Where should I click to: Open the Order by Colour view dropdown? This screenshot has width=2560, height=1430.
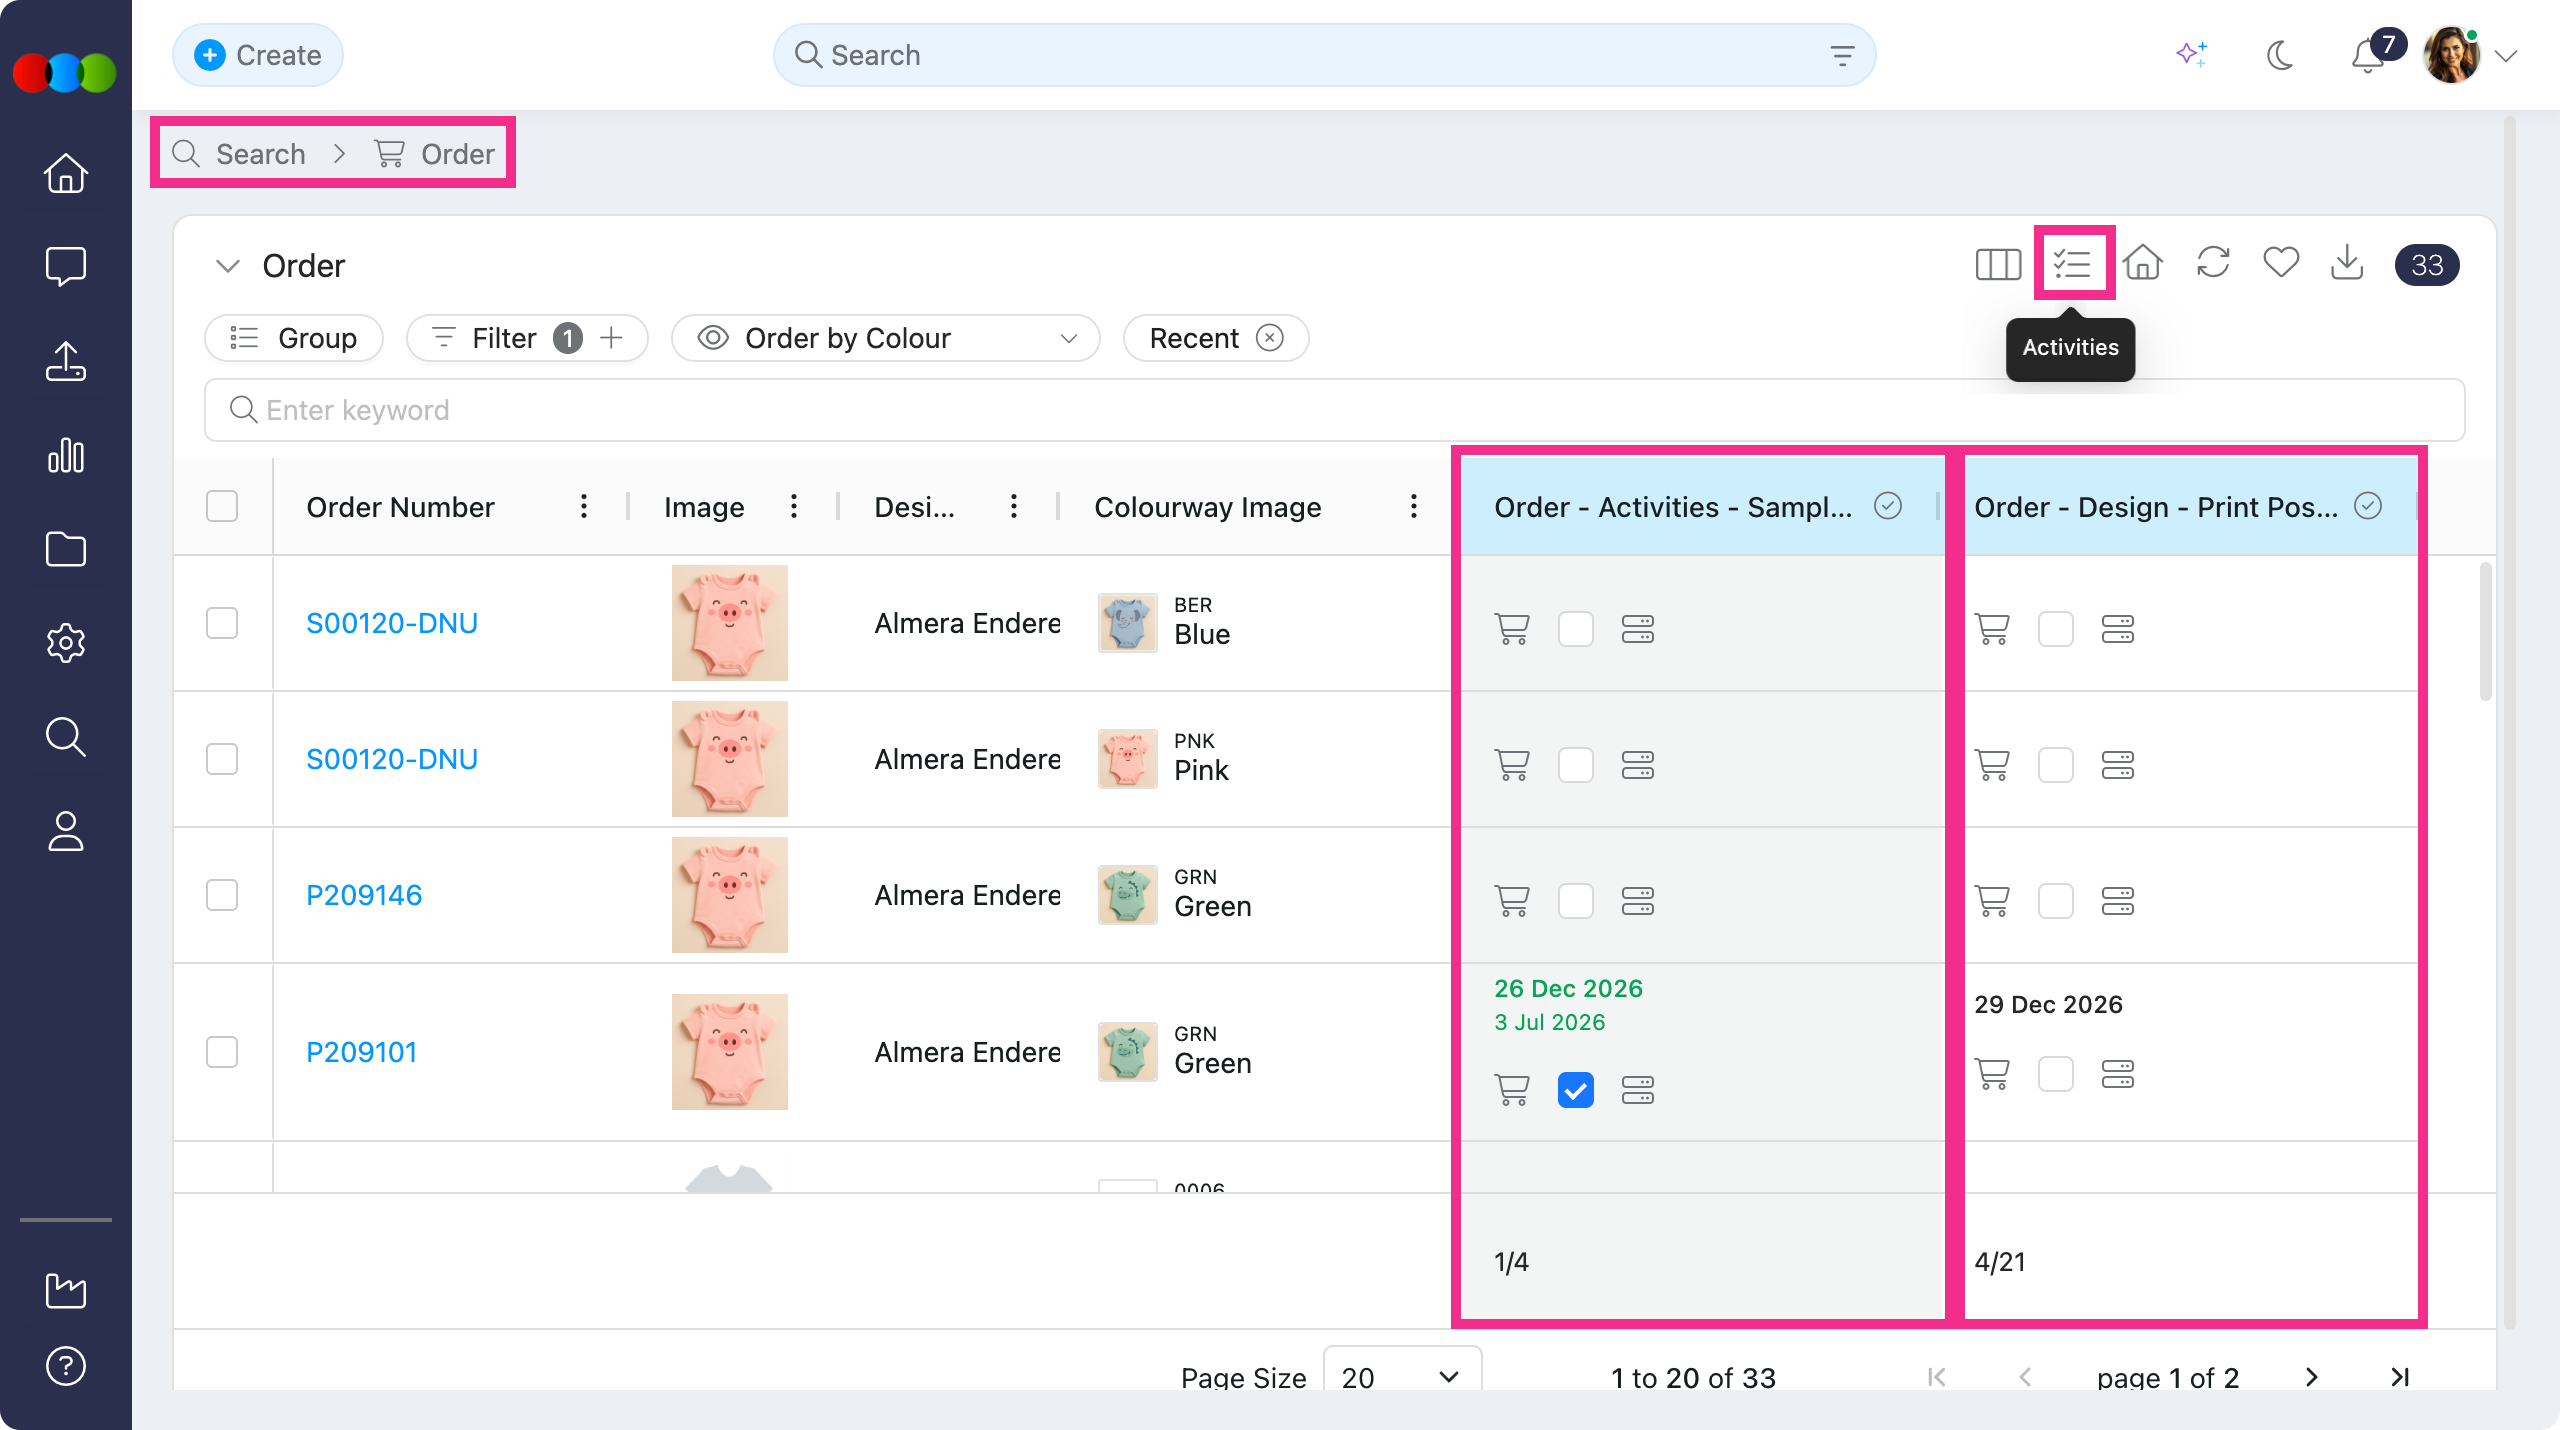coord(886,338)
